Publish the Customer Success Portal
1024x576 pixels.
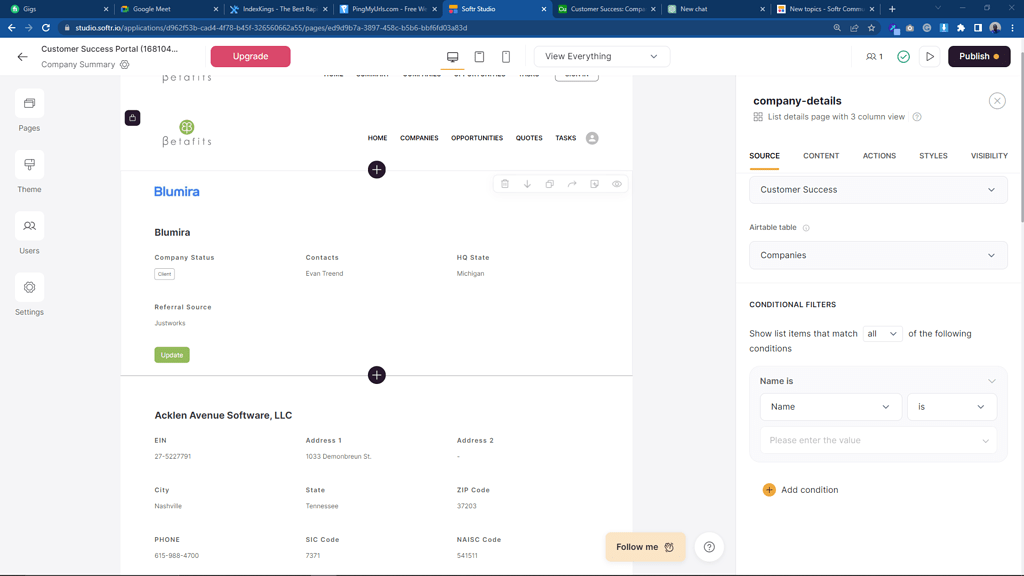click(978, 57)
